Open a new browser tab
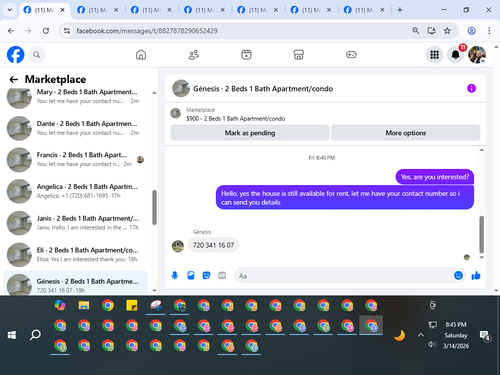Screen dimensions: 500x375 pyautogui.click(x=400, y=10)
